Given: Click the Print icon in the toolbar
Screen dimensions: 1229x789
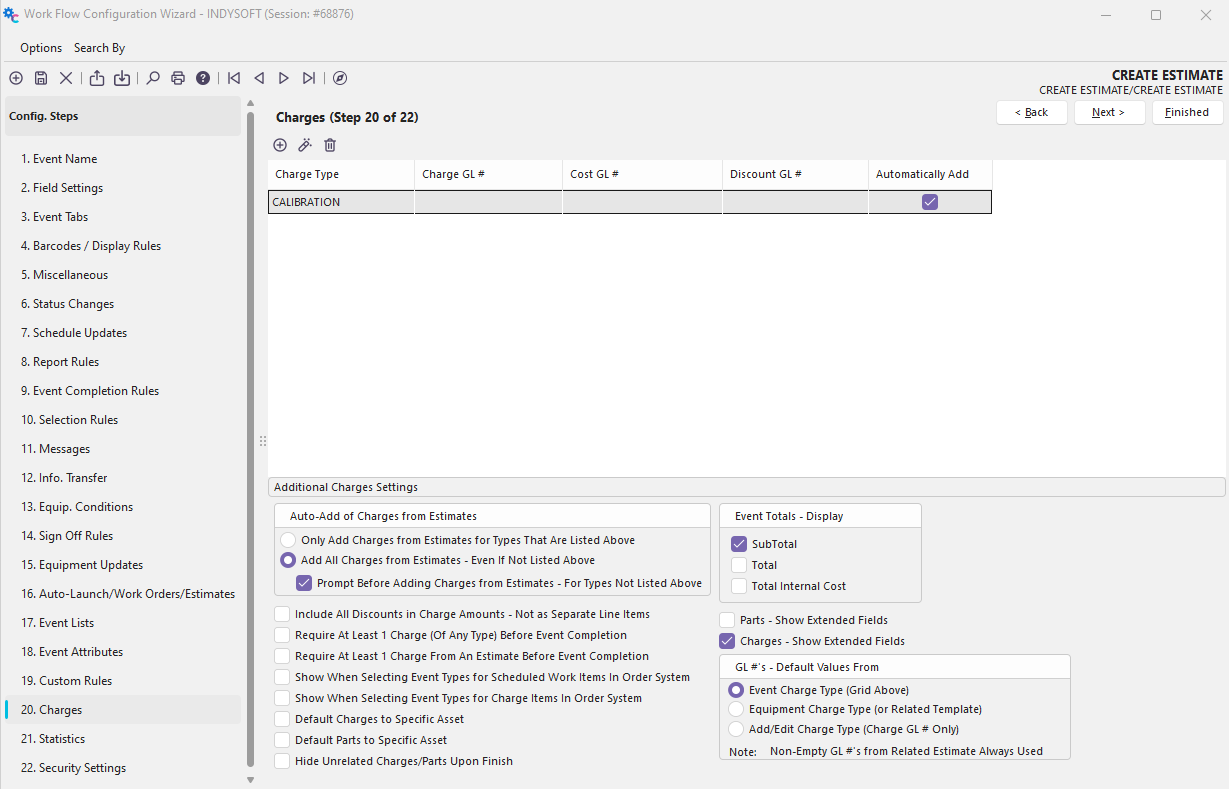Looking at the screenshot, I should tap(178, 78).
